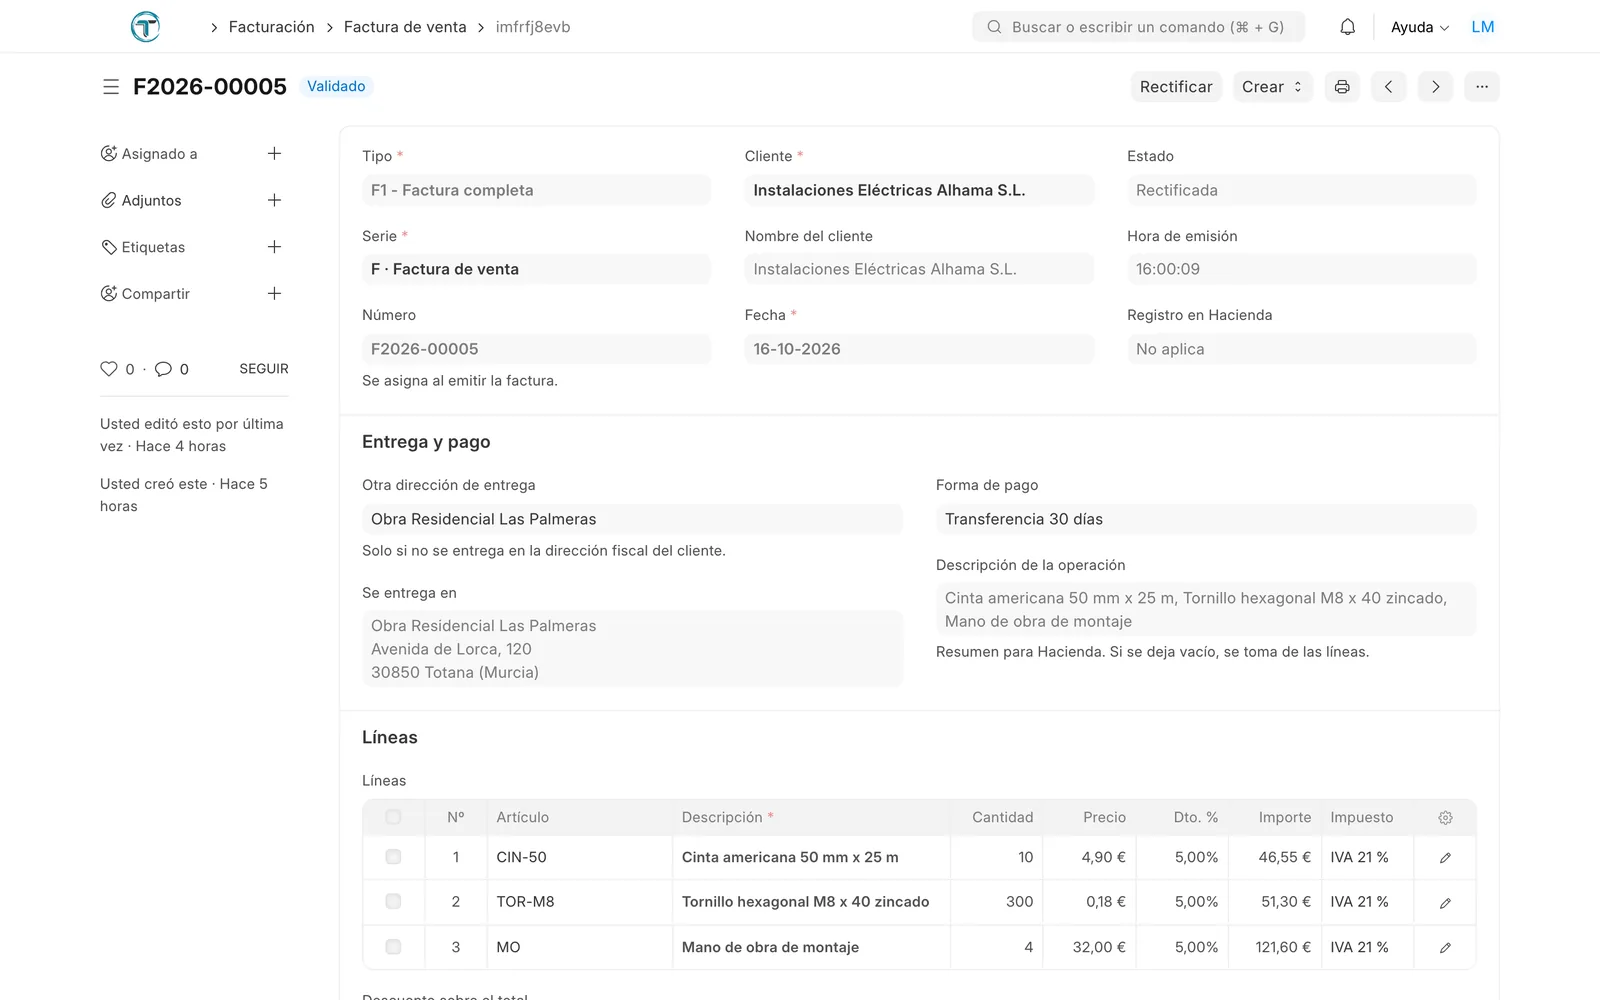Edit row TOR-M8 with pencil icon
The height and width of the screenshot is (1000, 1600).
pos(1445,903)
